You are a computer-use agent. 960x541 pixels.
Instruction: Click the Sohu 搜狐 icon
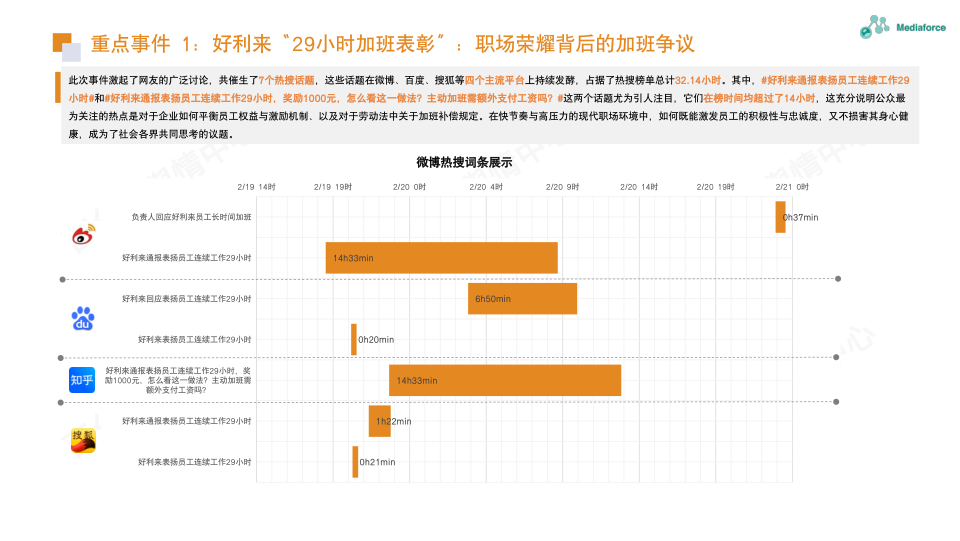click(83, 441)
